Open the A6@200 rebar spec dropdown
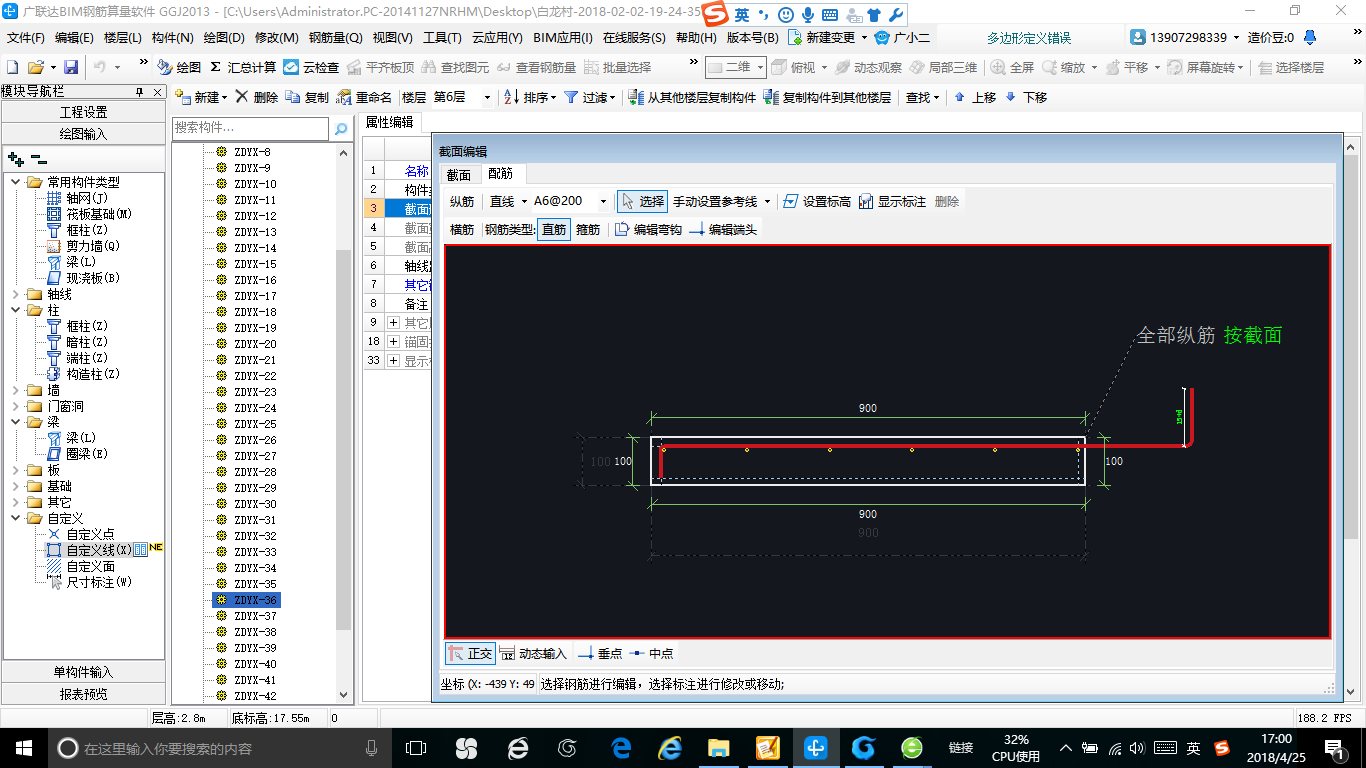Image resolution: width=1366 pixels, height=768 pixels. coord(603,201)
